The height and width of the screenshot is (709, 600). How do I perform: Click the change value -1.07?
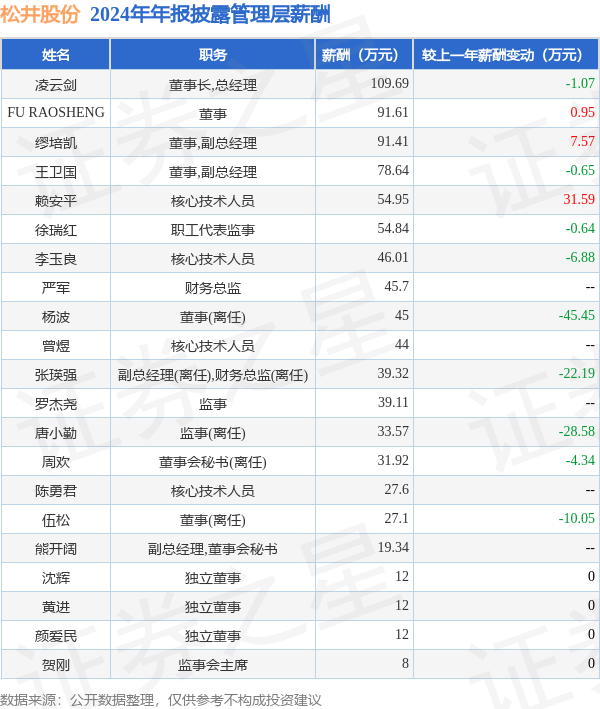click(x=580, y=83)
